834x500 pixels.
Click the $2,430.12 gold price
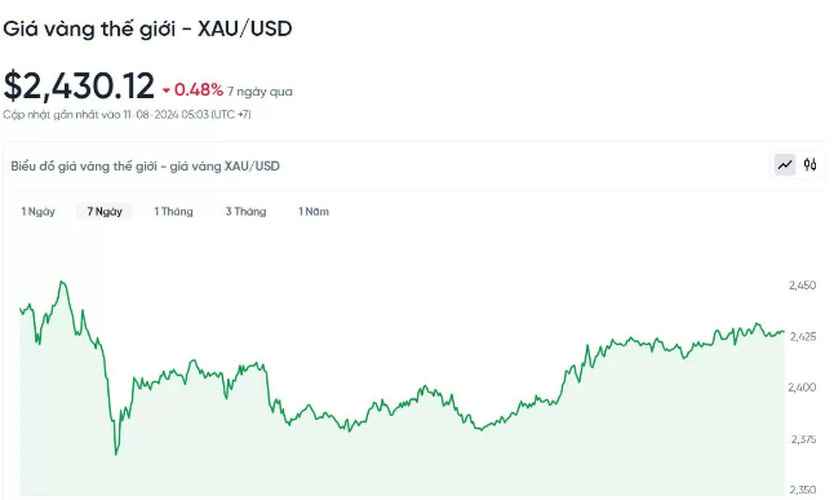[x=79, y=86]
